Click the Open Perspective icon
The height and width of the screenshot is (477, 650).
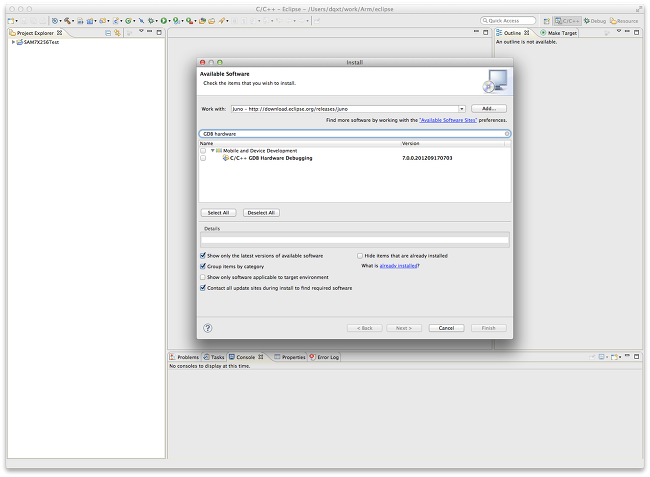pos(547,21)
